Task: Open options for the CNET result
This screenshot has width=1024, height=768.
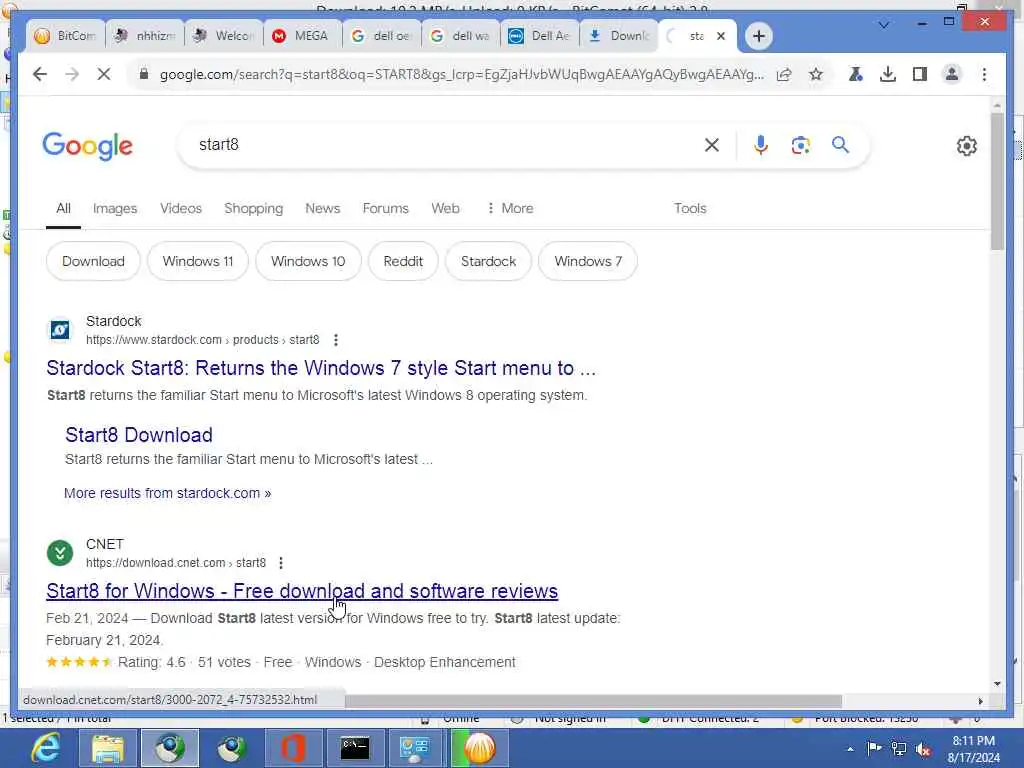Action: pyautogui.click(x=281, y=563)
